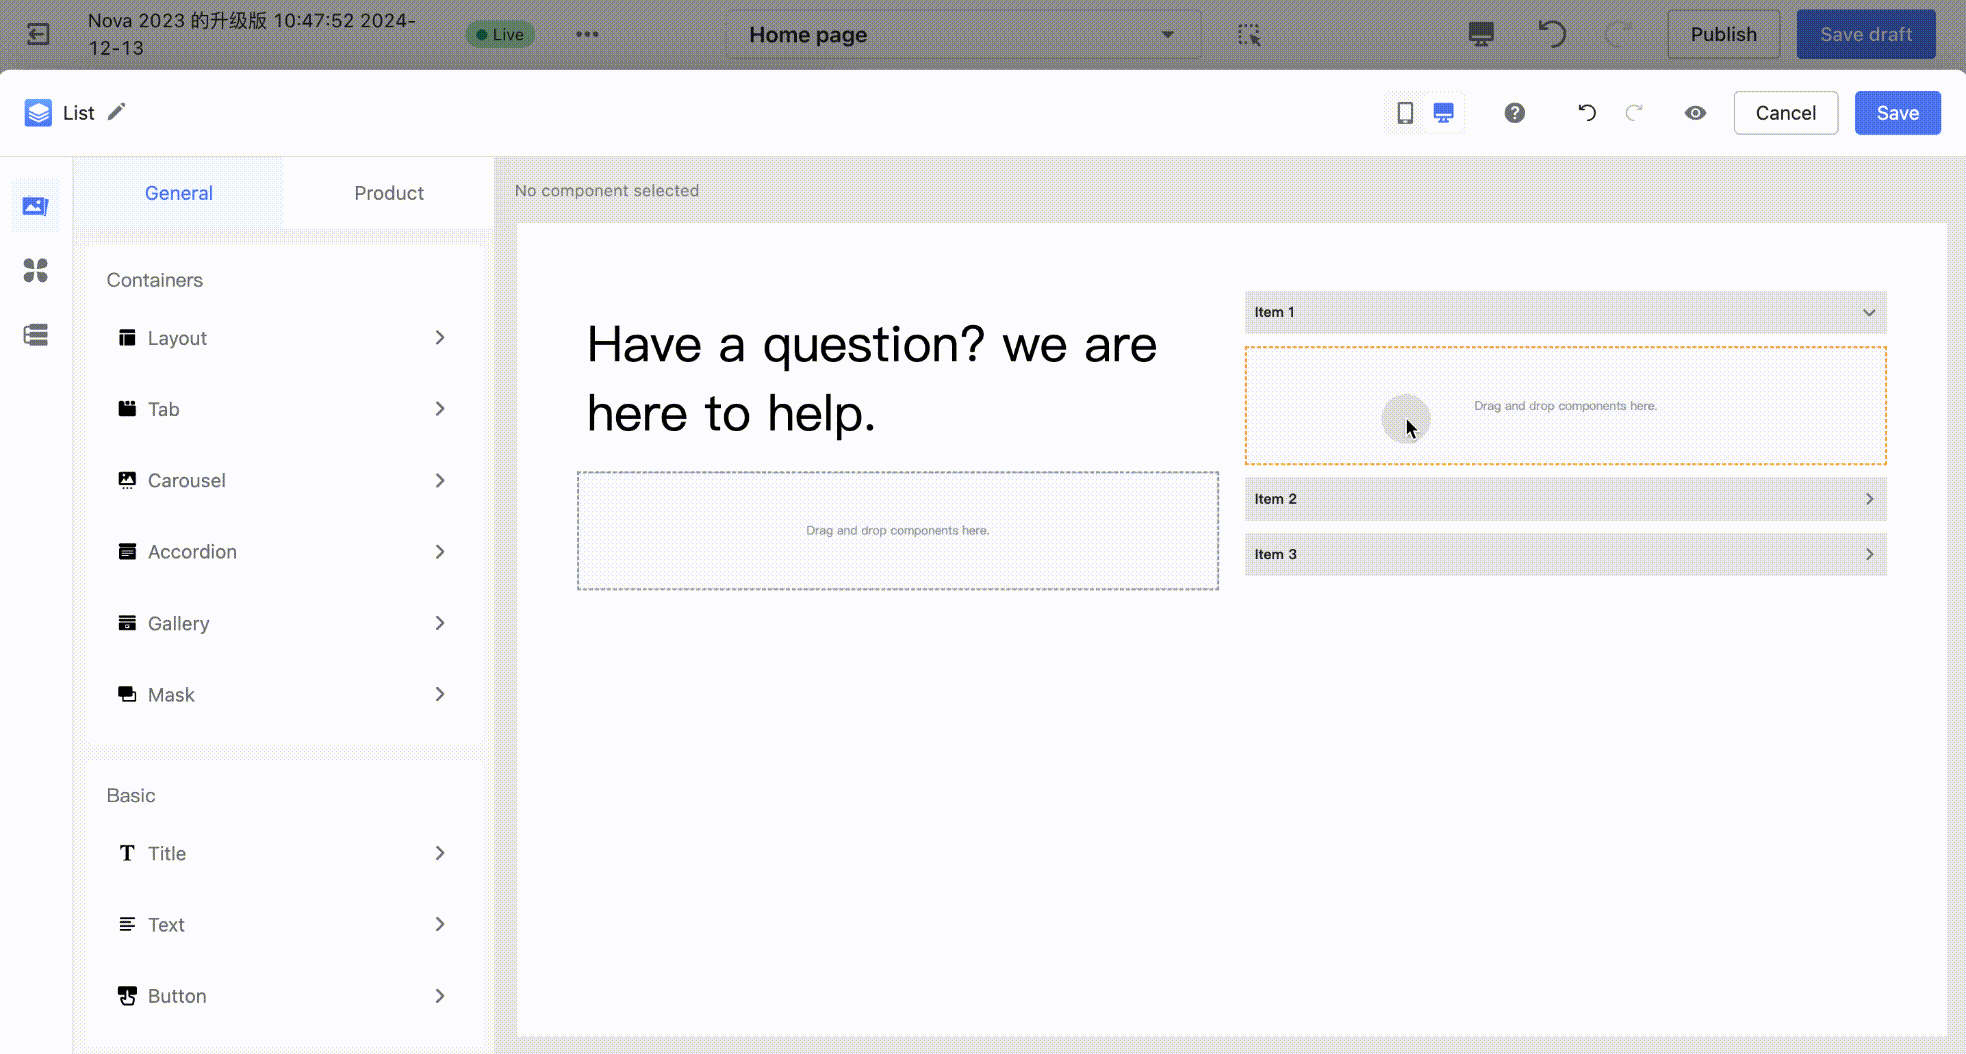Select the General tab
Viewport: 1966px width, 1054px height.
pos(179,193)
